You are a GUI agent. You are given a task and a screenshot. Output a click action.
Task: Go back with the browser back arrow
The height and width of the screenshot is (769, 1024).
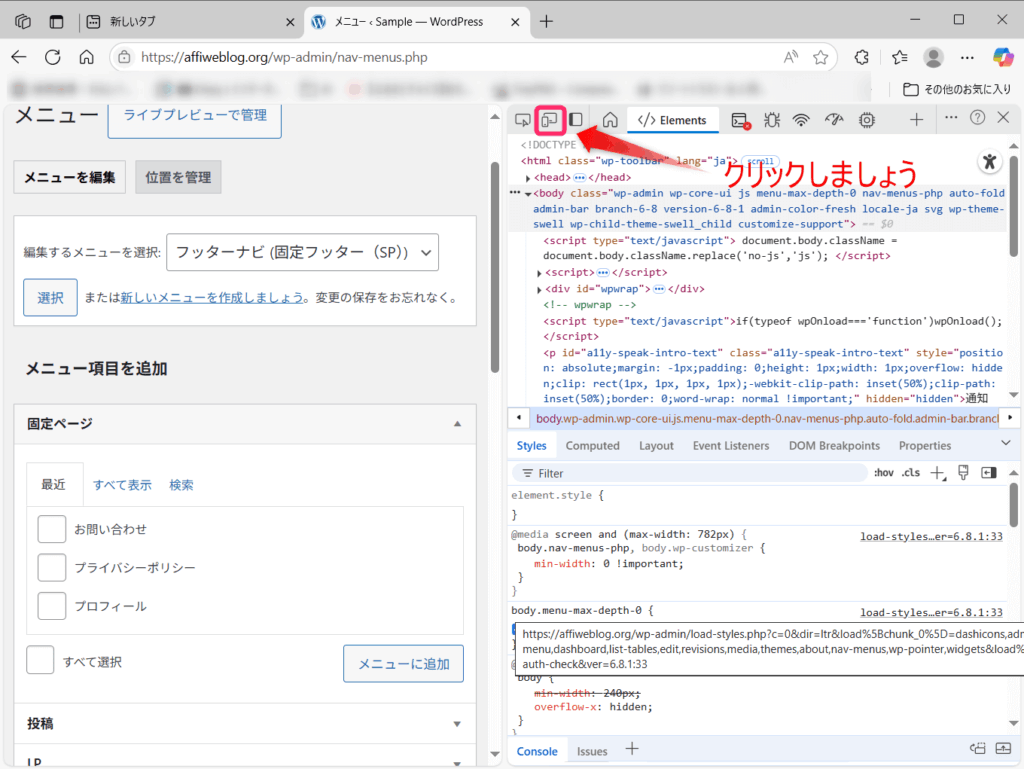click(19, 57)
